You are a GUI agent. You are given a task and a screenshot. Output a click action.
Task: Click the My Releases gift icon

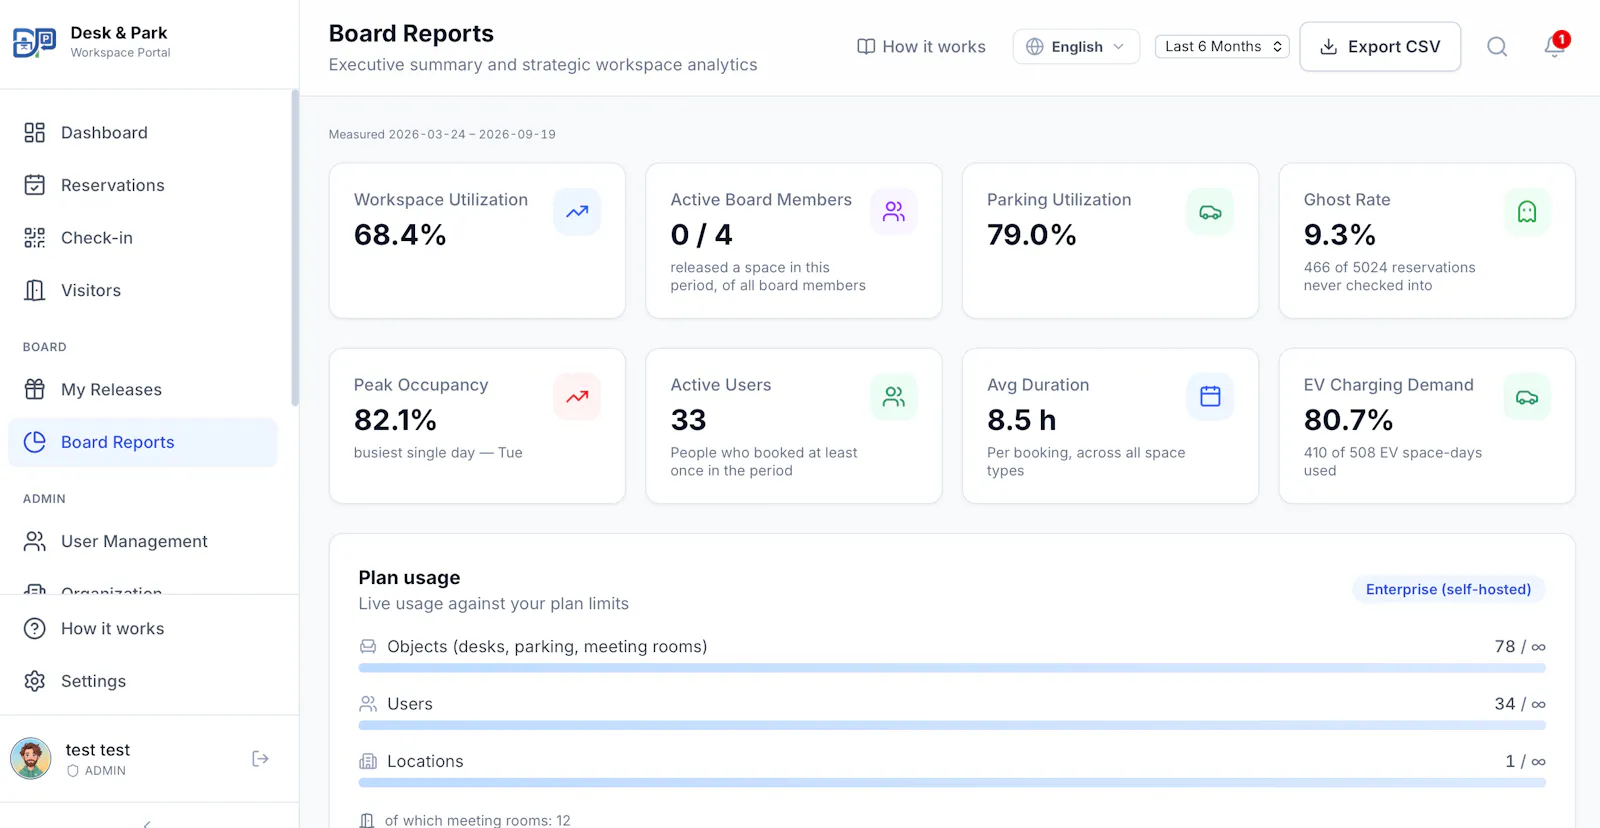tap(35, 390)
